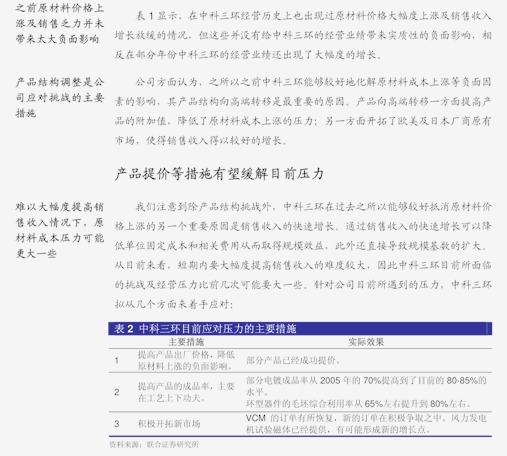
Task: Click the line 拟从几个方面来着手应对:
Action: [x=174, y=304]
